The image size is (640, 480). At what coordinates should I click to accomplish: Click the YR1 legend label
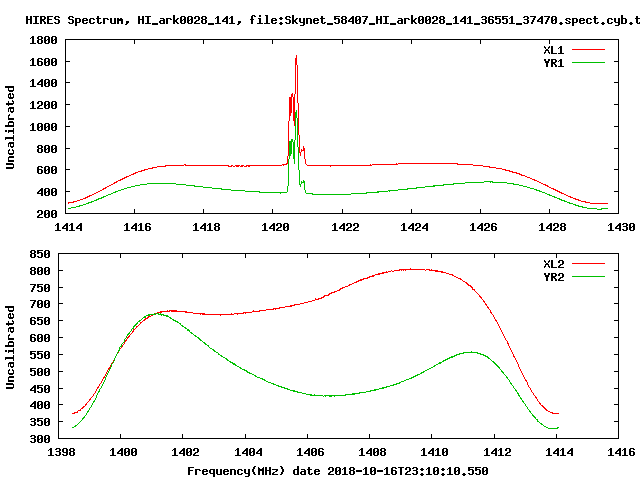tap(553, 63)
